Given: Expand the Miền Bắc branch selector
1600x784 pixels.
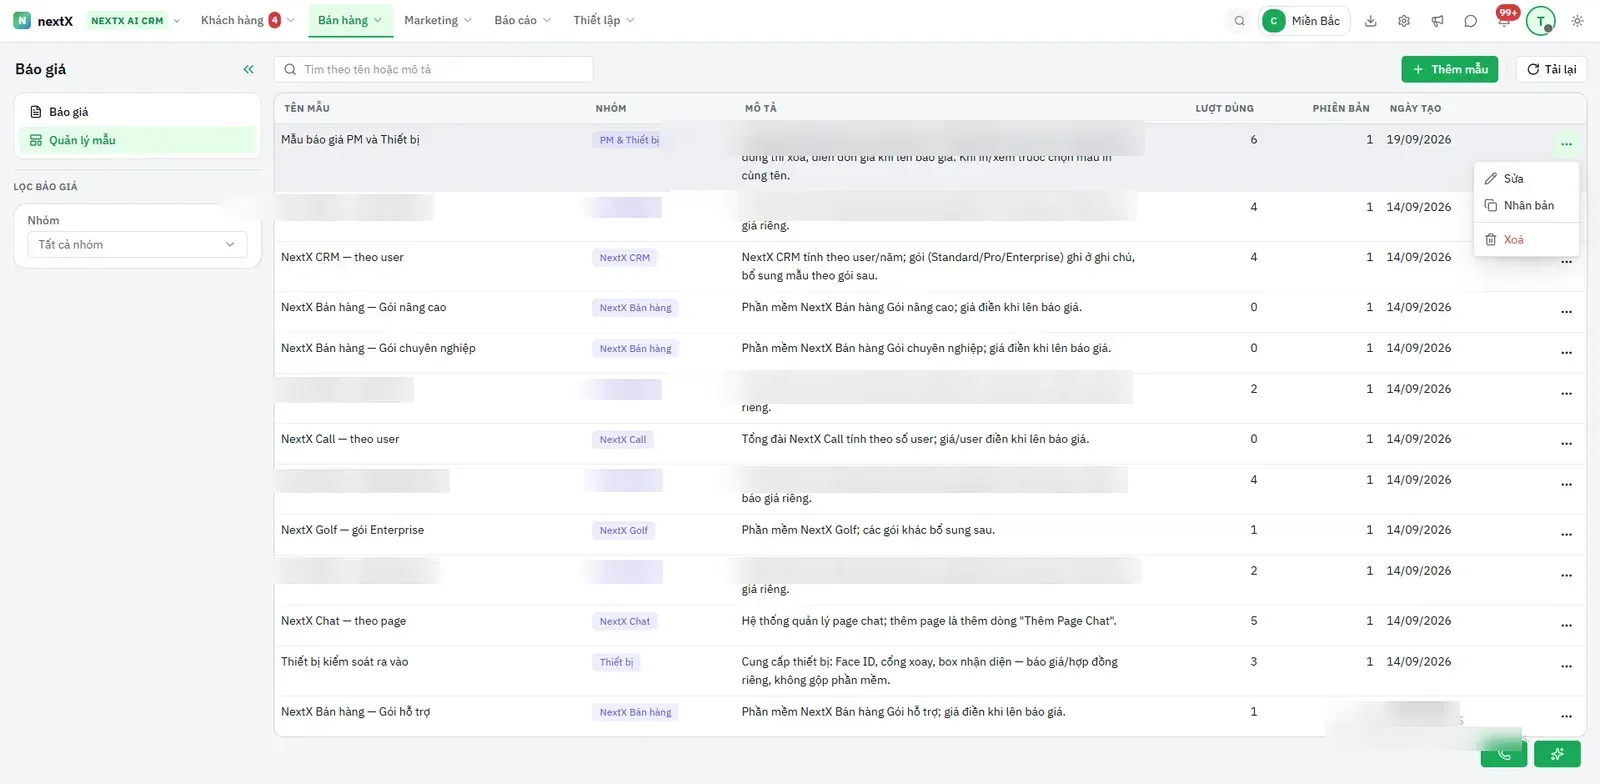Looking at the screenshot, I should pyautogui.click(x=1304, y=21).
